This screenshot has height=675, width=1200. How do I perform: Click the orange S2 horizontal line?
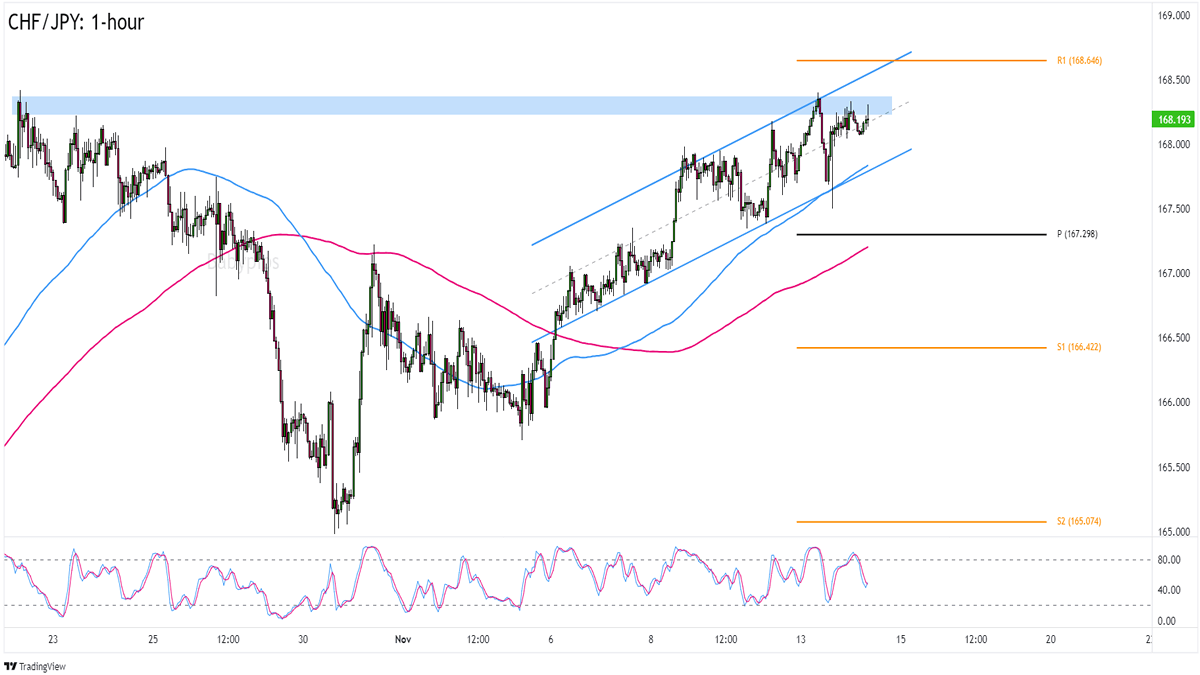(x=920, y=522)
